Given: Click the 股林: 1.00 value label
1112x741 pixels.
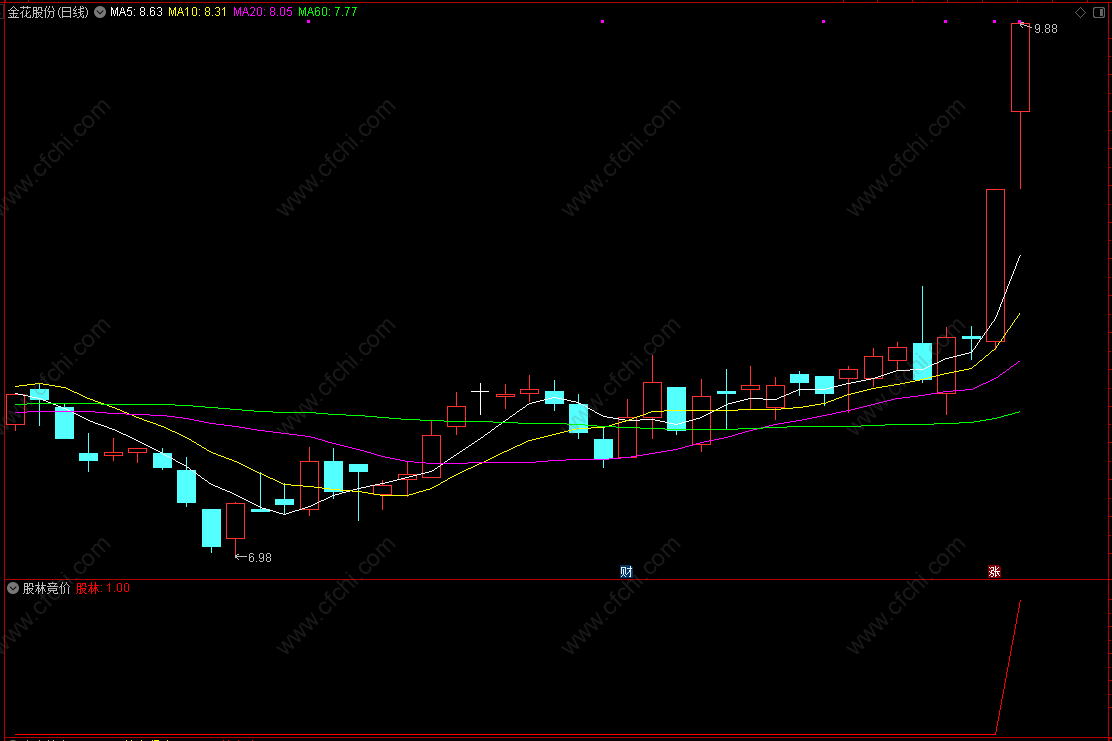Looking at the screenshot, I should [103, 588].
